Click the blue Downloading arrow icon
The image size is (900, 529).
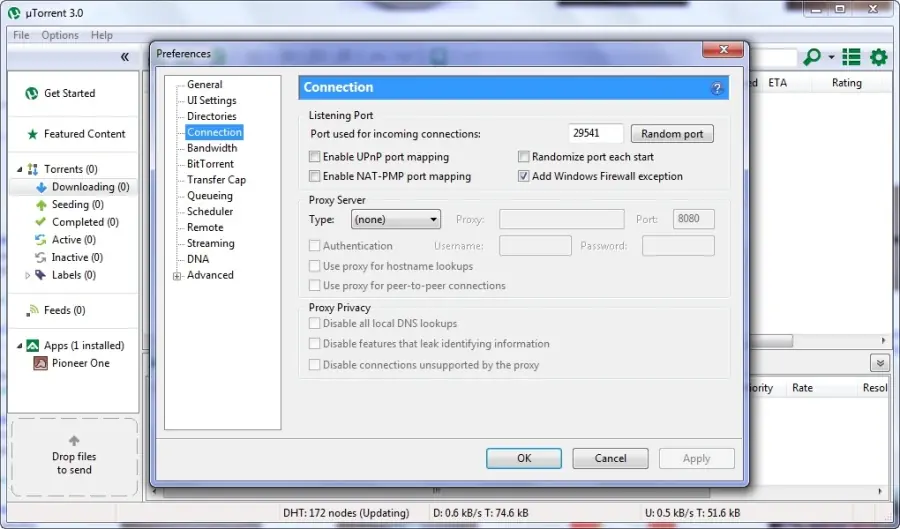tap(41, 187)
